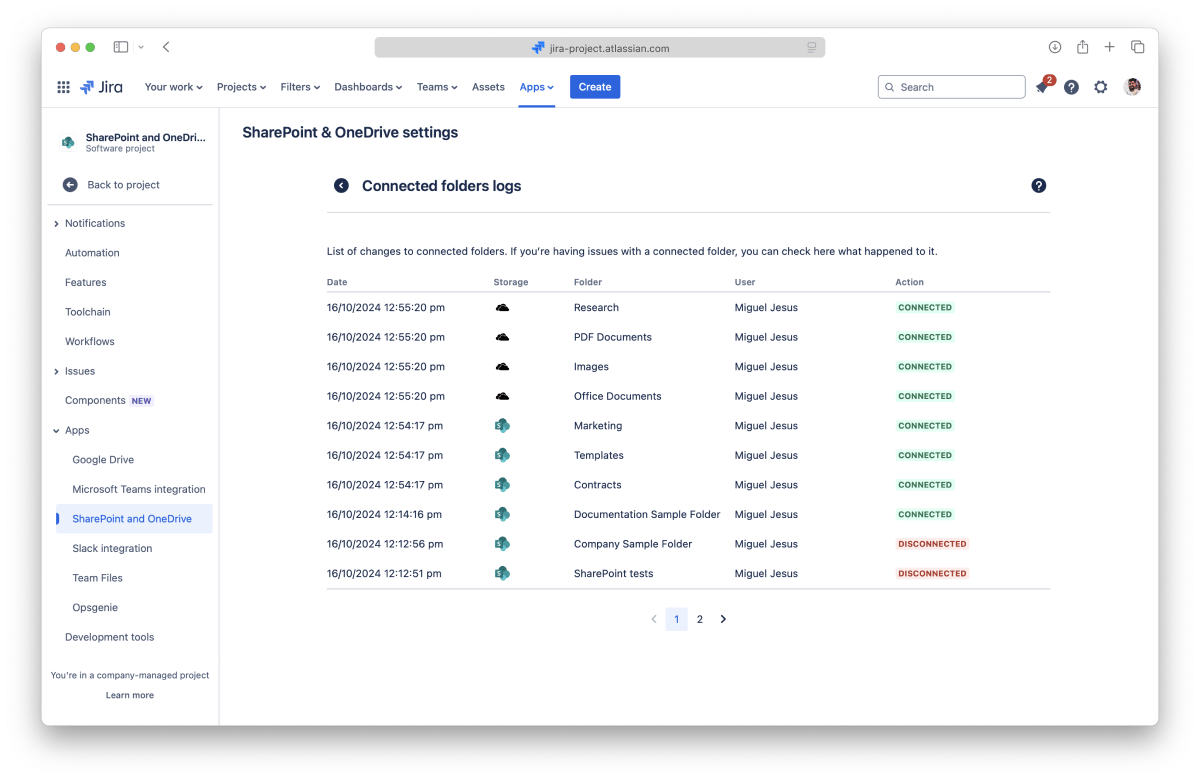The height and width of the screenshot is (781, 1200).
Task: Click the notifications bell icon
Action: click(1042, 87)
